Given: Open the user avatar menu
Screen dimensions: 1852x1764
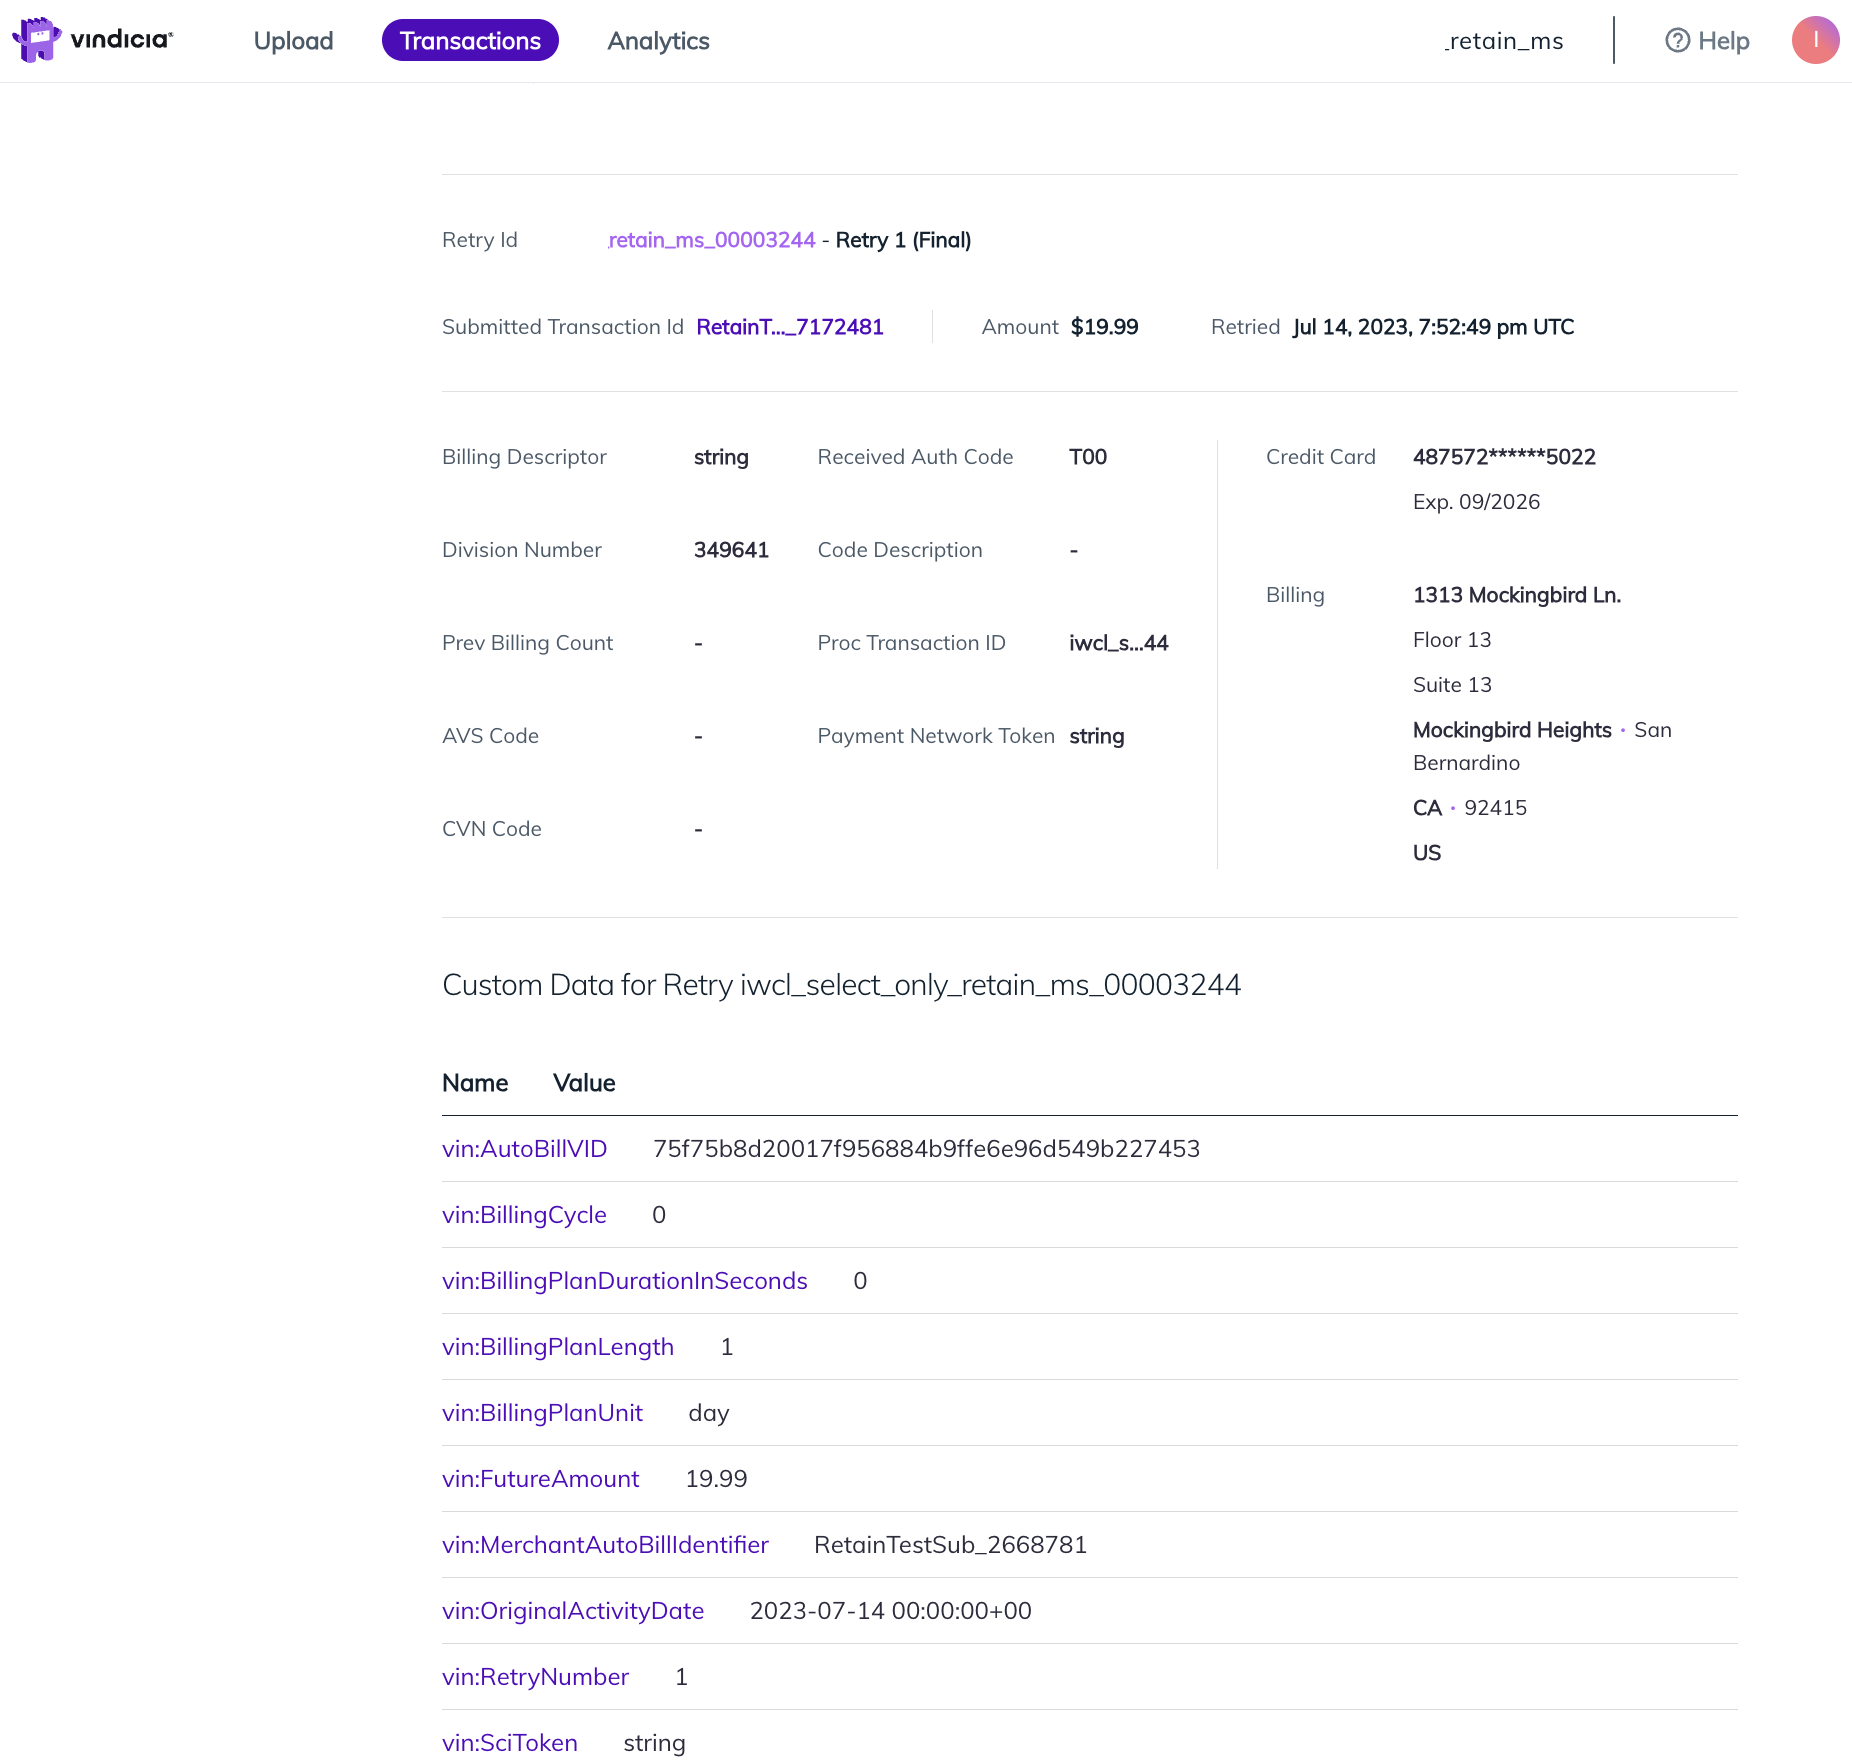Looking at the screenshot, I should click(1815, 41).
